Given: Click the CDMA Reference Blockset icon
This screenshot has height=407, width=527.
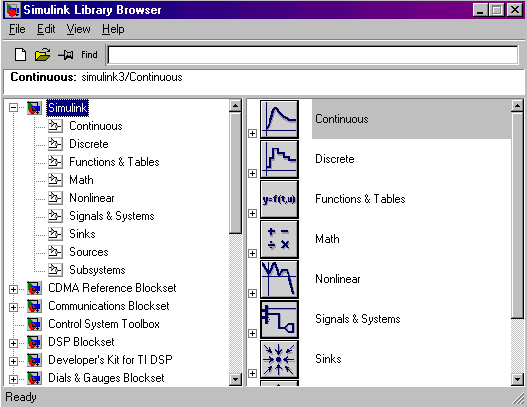Looking at the screenshot, I should coord(34,288).
